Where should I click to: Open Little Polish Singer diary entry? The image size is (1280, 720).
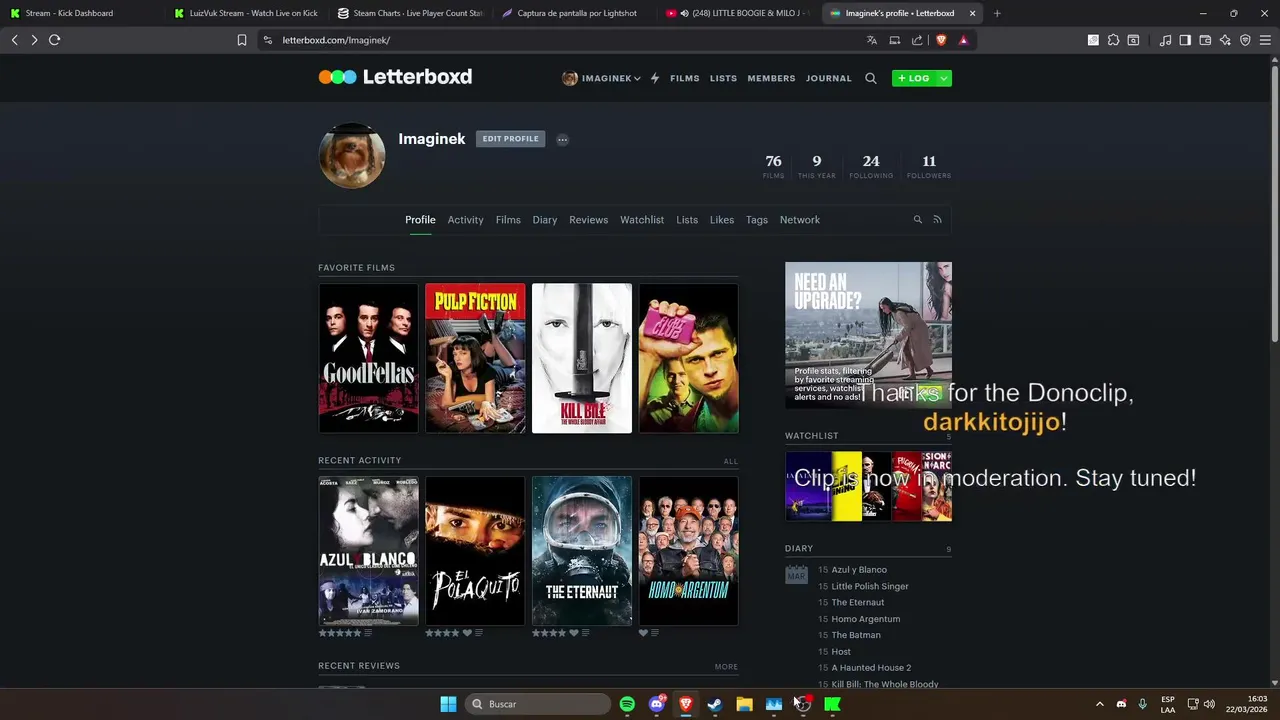tap(870, 586)
